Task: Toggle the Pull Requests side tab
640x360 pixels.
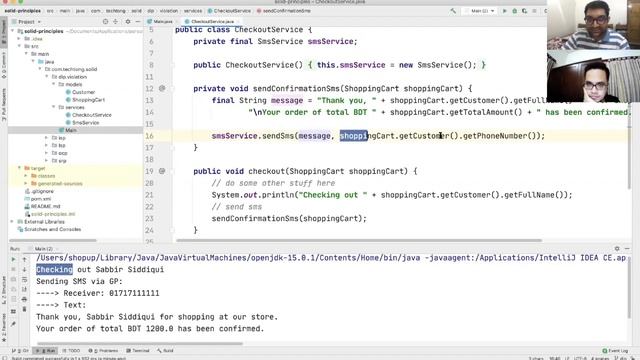Action: click(x=4, y=105)
